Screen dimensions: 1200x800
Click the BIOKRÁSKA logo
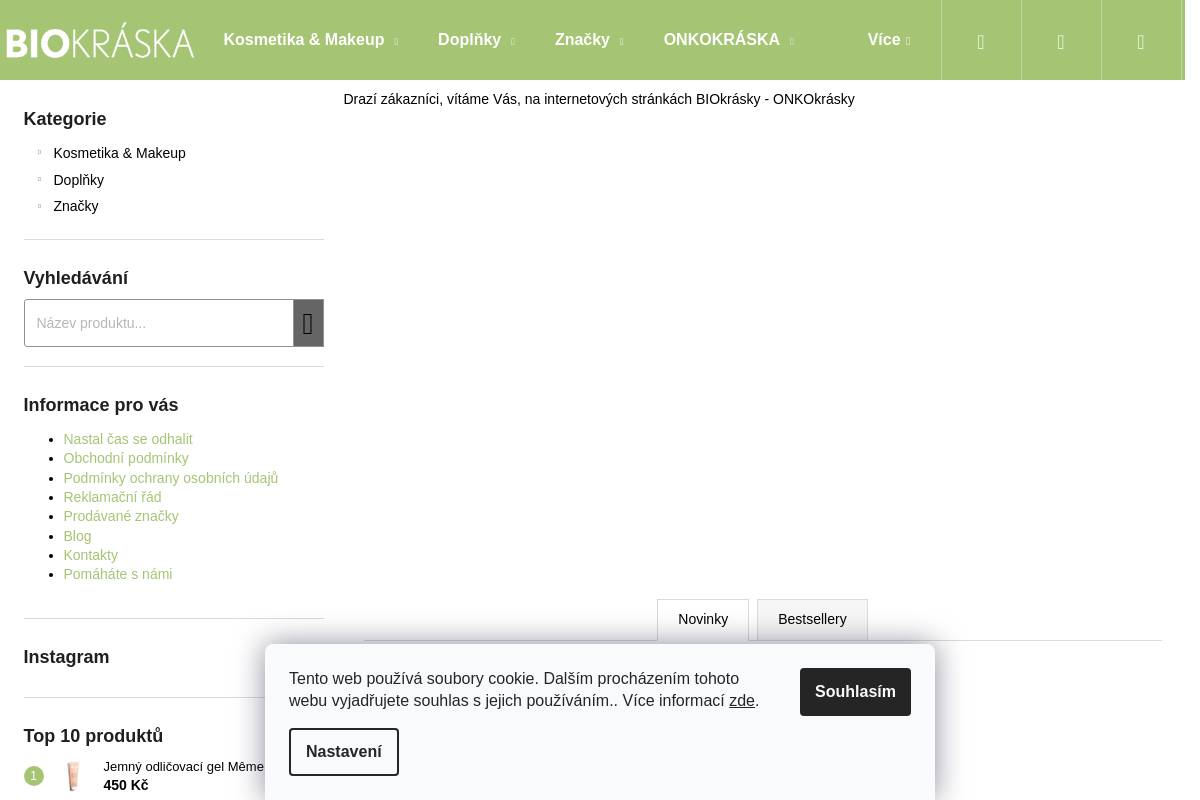[100, 41]
